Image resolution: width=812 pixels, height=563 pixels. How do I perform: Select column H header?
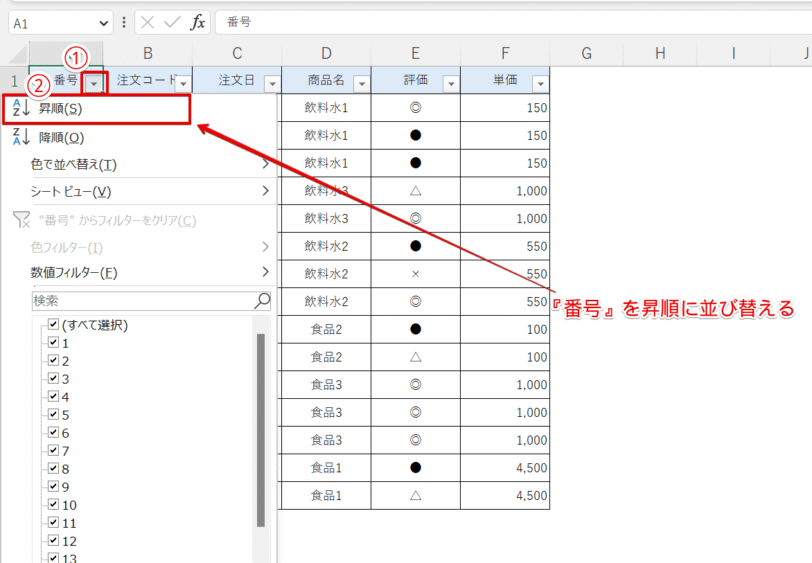point(660,53)
